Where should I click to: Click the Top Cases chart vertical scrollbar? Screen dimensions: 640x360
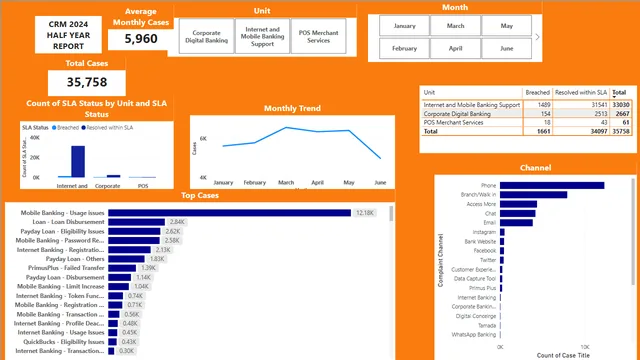pos(391,214)
